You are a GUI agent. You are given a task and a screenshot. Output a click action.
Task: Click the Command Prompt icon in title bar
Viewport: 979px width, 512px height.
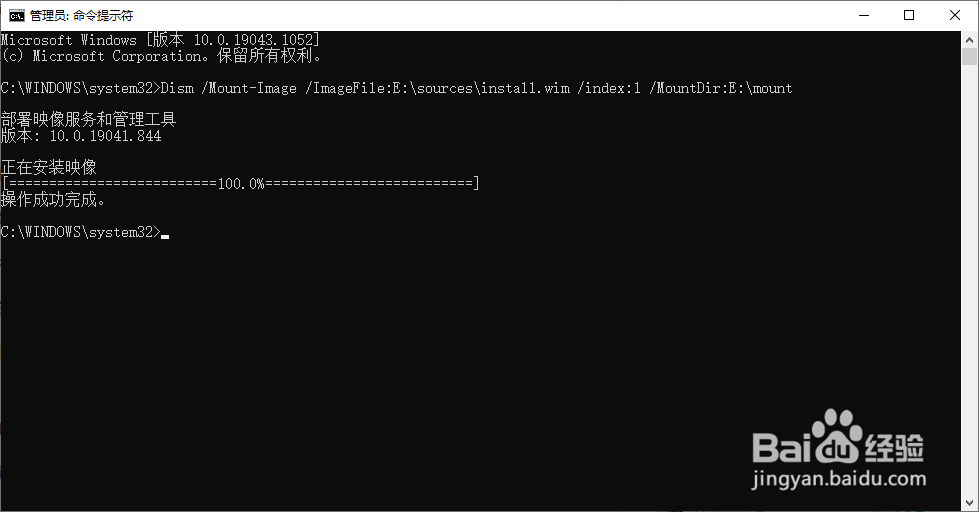click(16, 16)
